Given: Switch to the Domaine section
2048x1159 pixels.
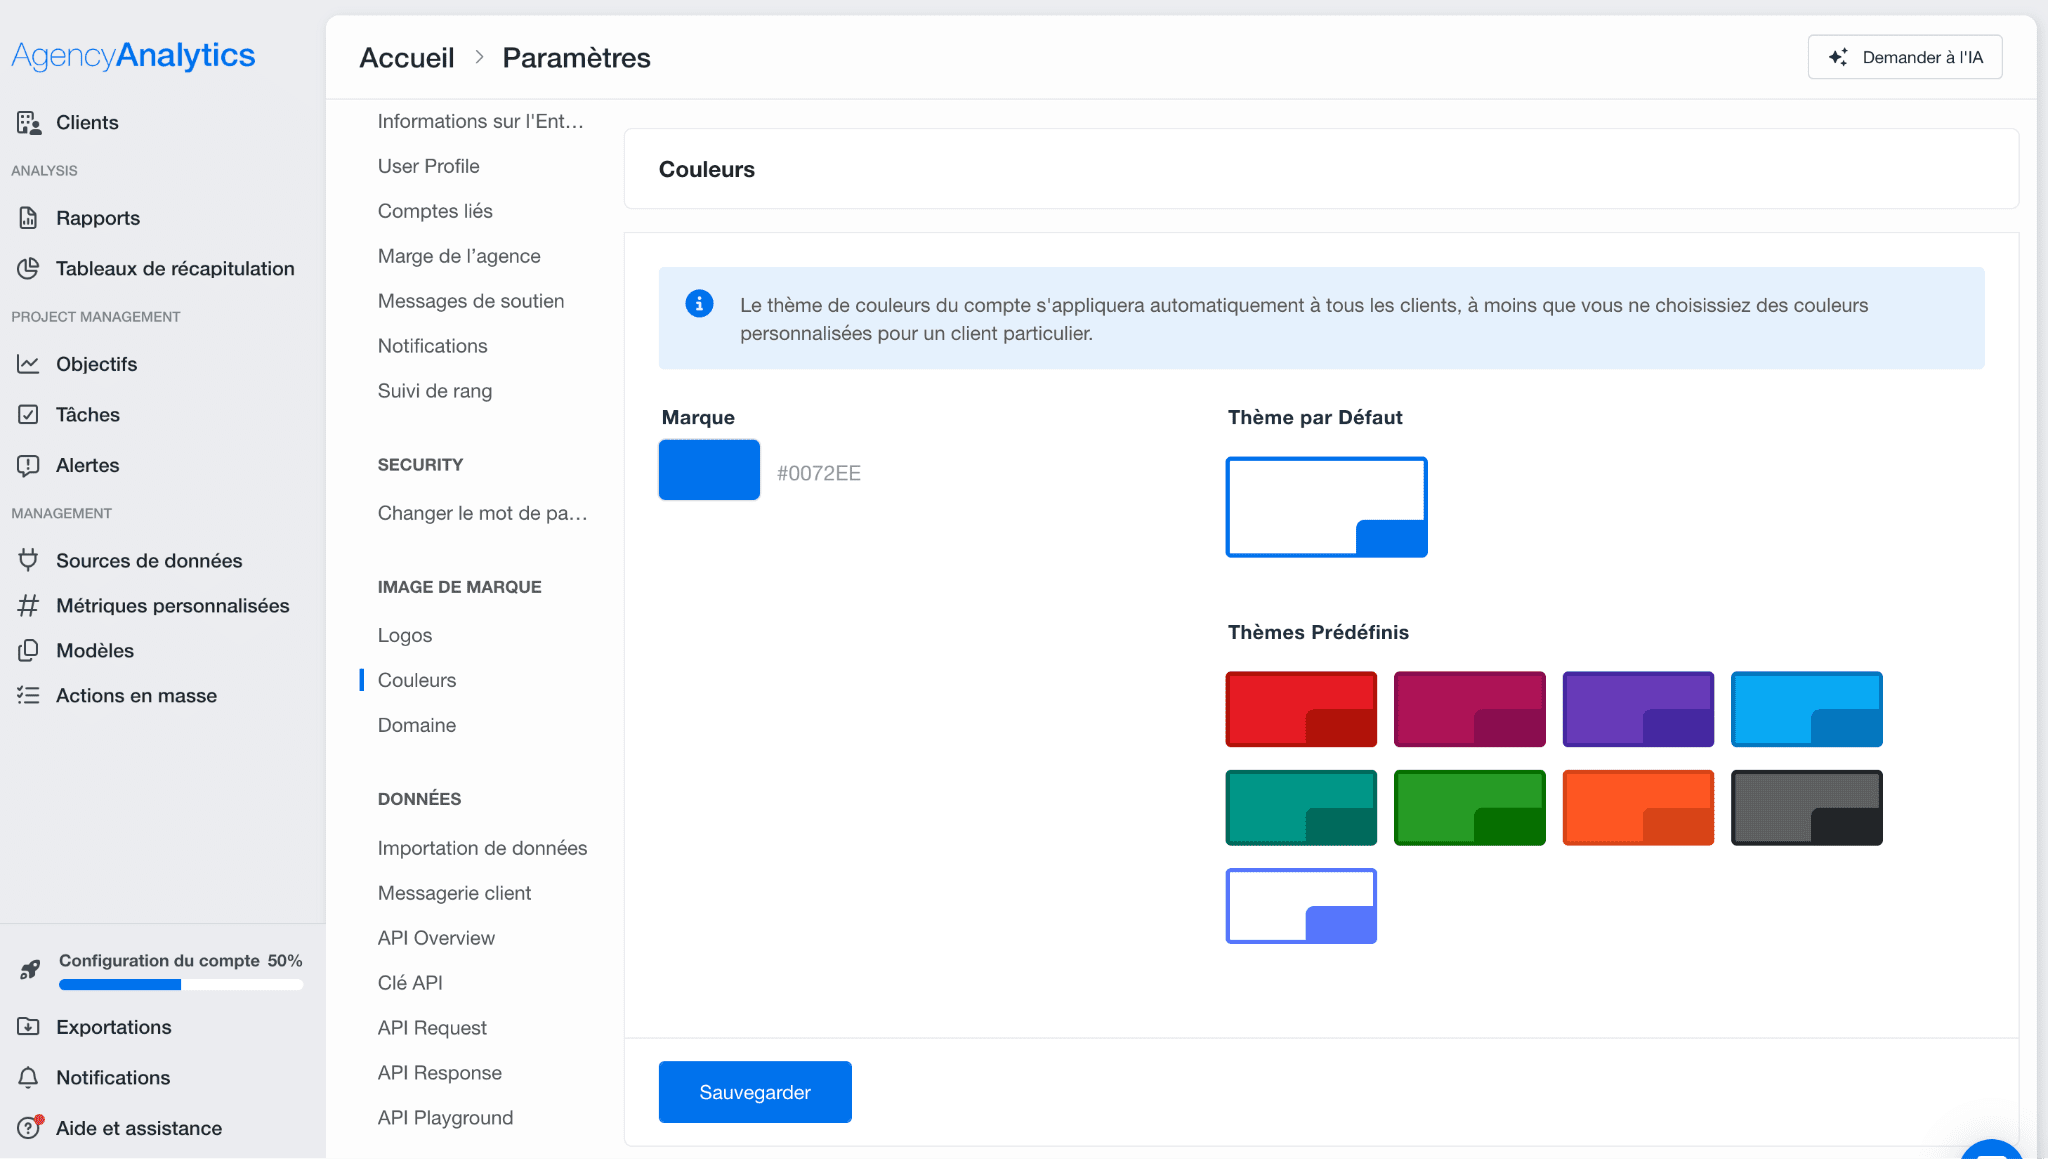Looking at the screenshot, I should pyautogui.click(x=416, y=725).
